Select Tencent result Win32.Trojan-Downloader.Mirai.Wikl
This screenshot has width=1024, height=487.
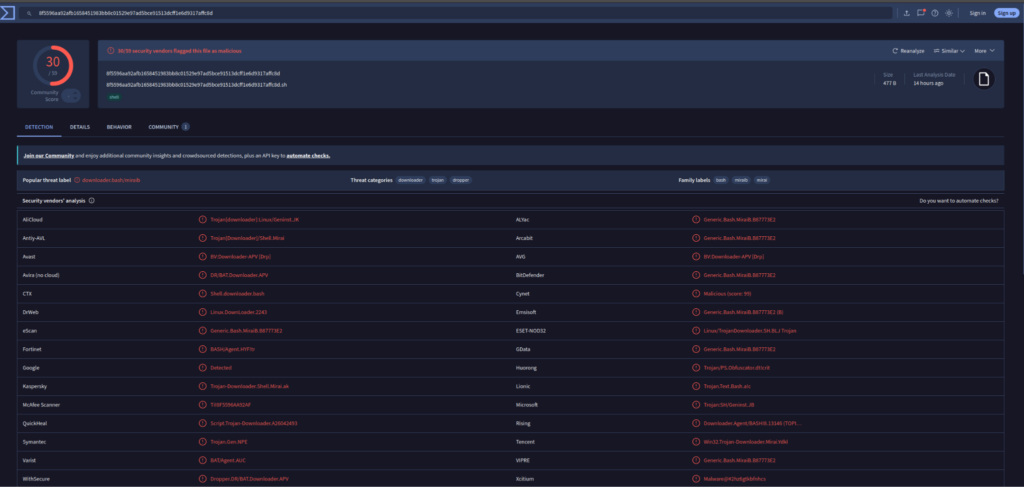[746, 442]
